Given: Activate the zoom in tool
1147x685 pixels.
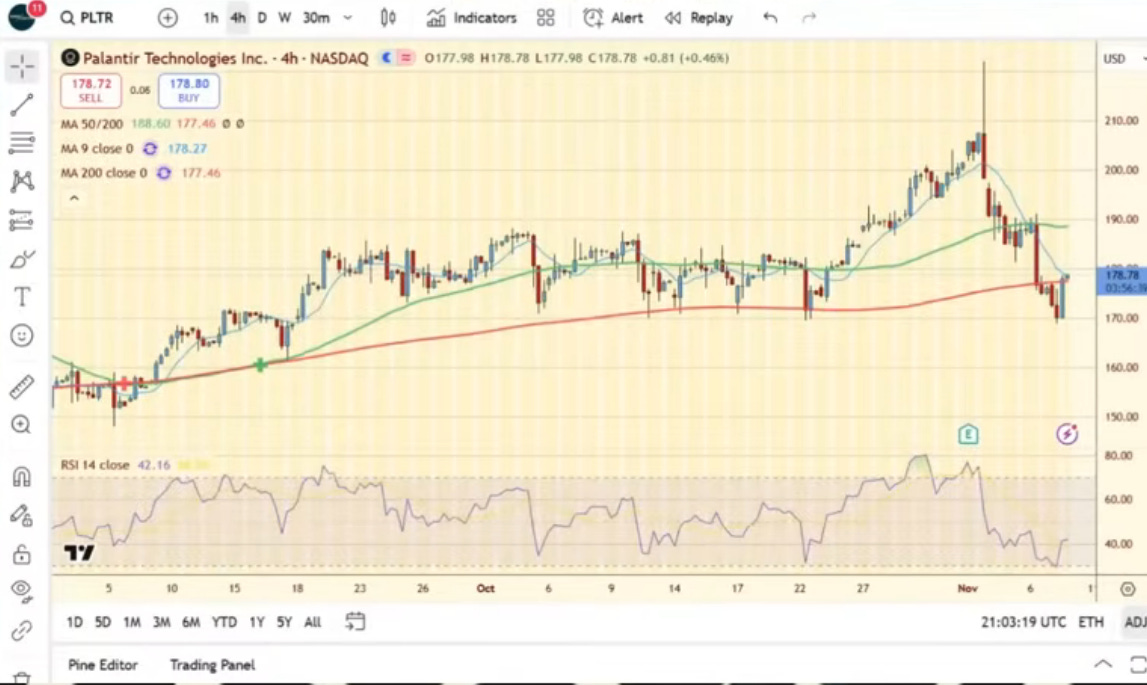Looking at the screenshot, I should click(21, 424).
